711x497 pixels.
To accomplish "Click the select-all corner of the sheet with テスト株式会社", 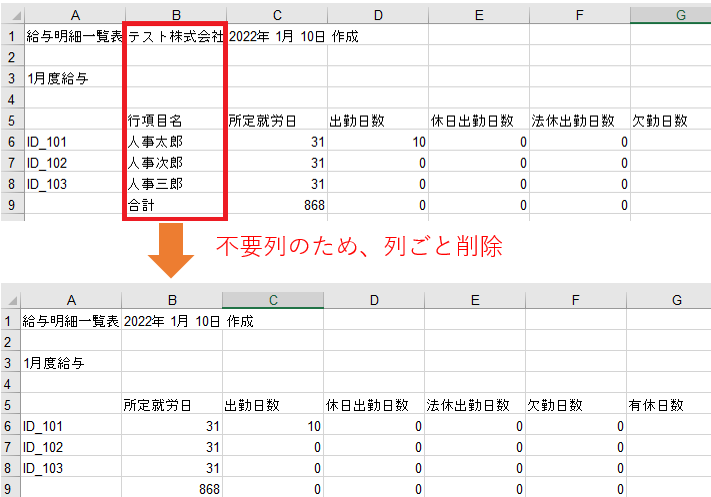I will [13, 15].
